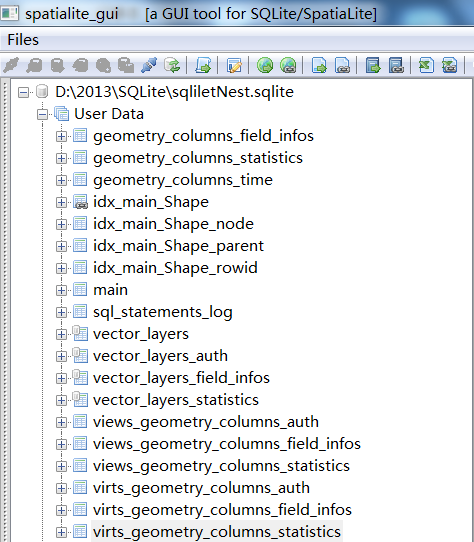Open the query composer pencil icon
This screenshot has width=474, height=542.
coord(234,65)
